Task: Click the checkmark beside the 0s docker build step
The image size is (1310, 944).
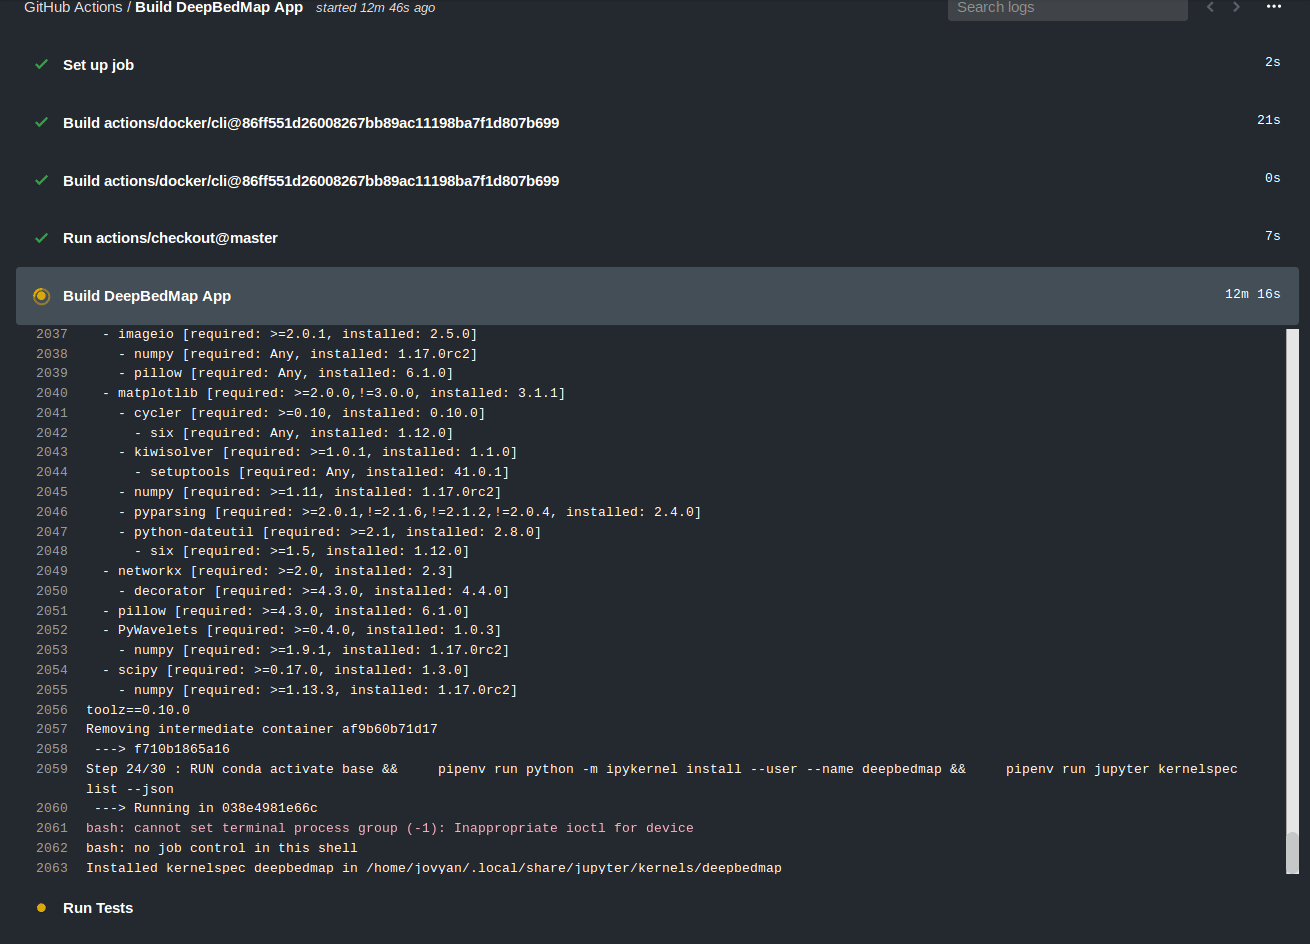Action: pos(41,180)
